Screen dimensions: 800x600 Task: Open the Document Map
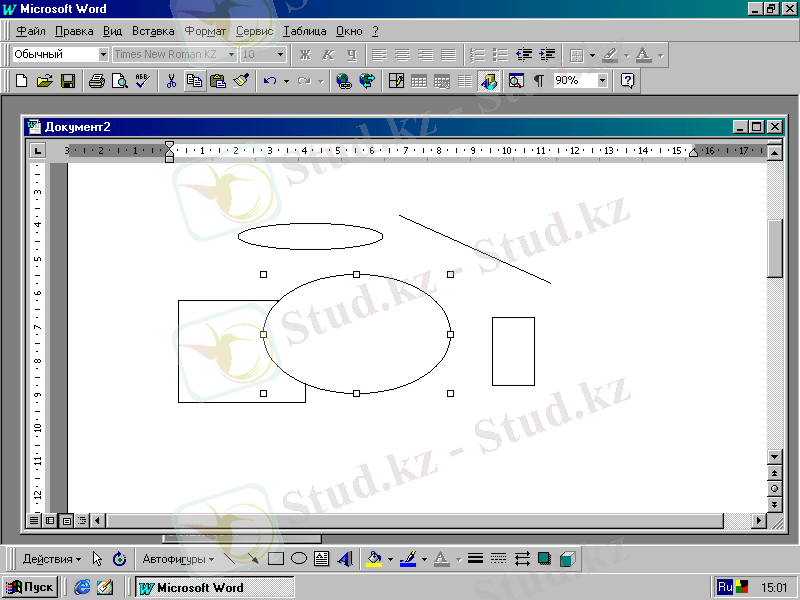coord(516,81)
